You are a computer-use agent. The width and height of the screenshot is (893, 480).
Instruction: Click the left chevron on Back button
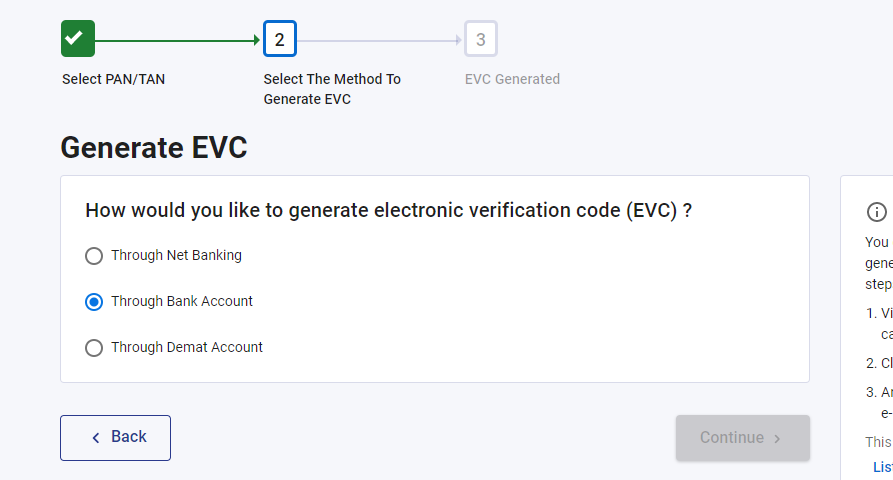[x=96, y=438]
